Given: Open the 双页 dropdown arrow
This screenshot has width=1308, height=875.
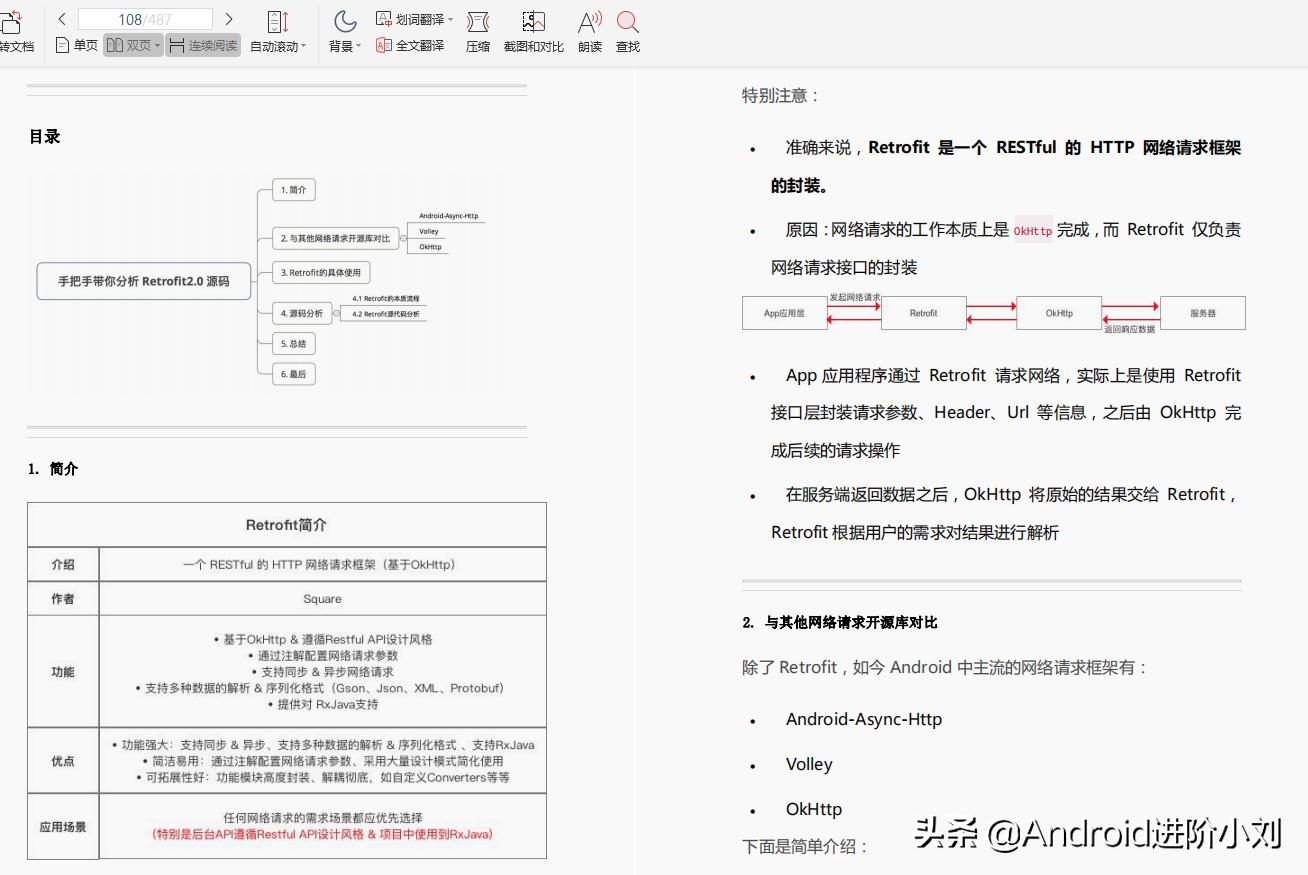Looking at the screenshot, I should [158, 46].
